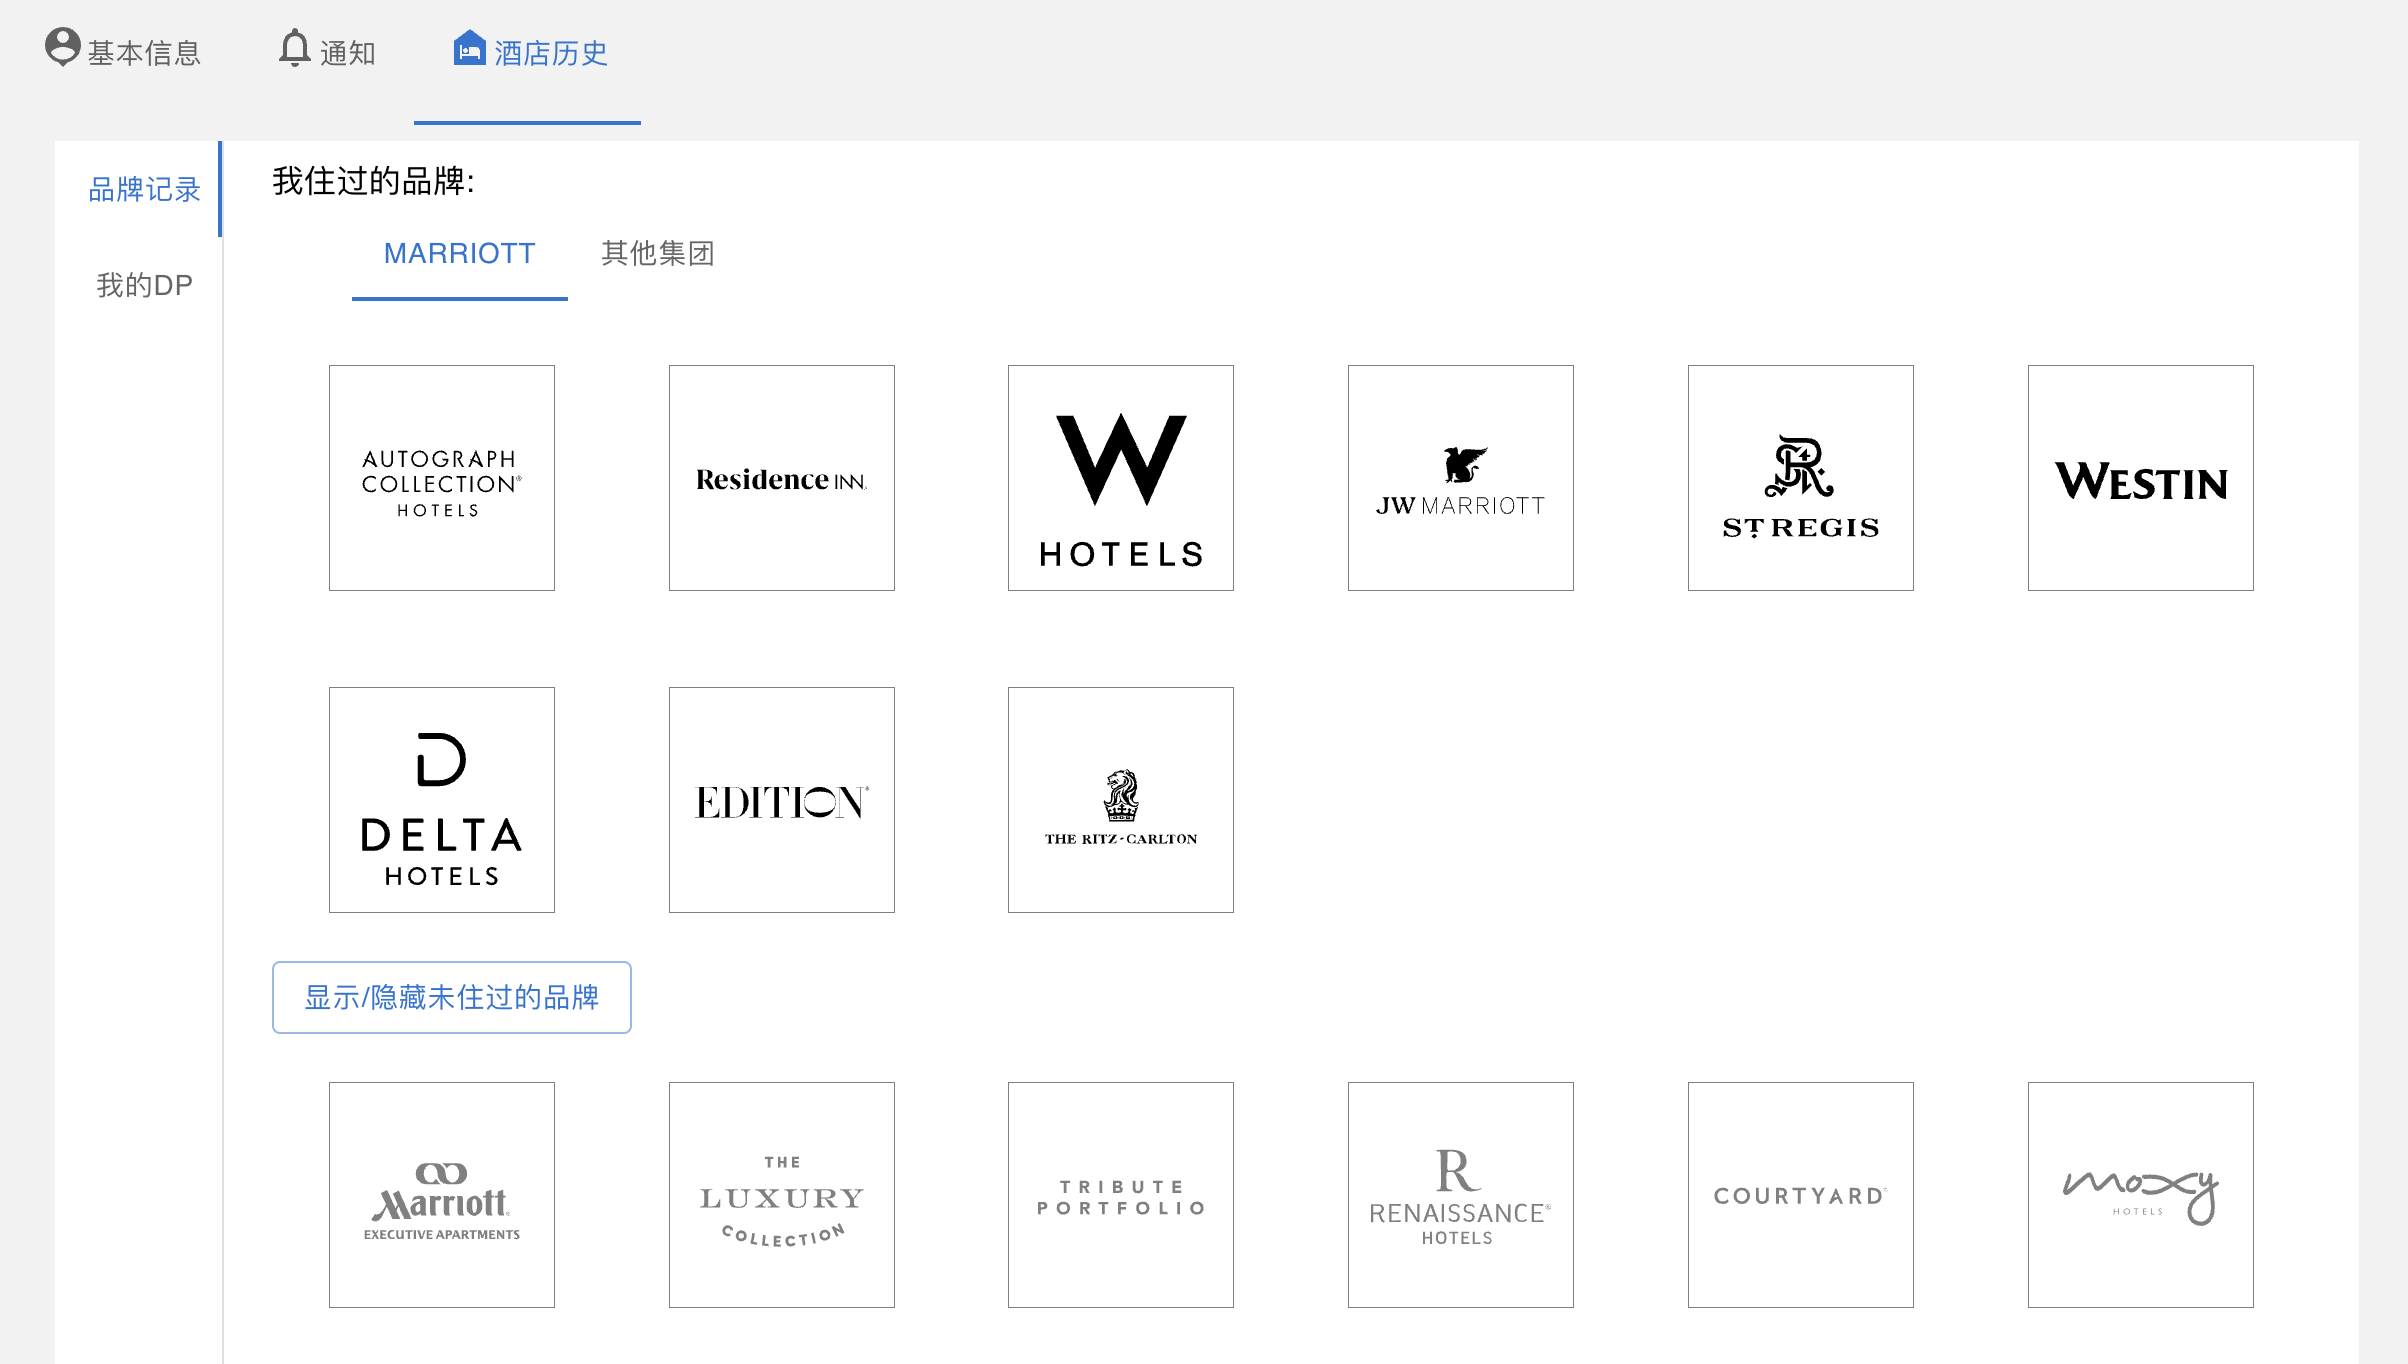Viewport: 2408px width, 1364px height.
Task: Open the JW Marriott brand tile
Action: [1461, 478]
